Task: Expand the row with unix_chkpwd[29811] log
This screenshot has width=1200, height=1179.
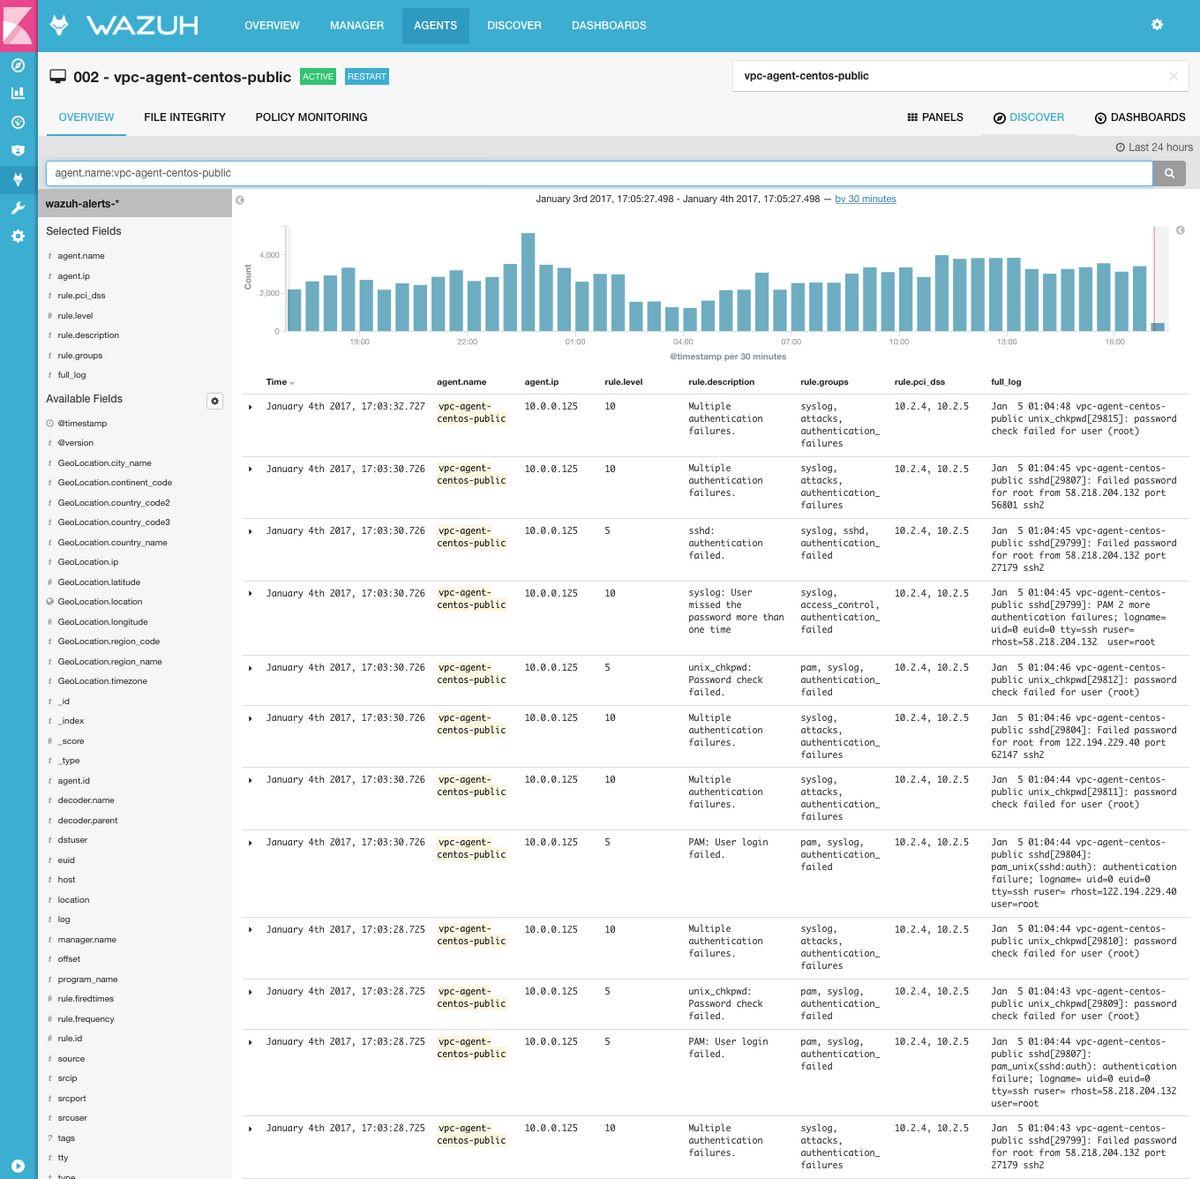Action: (x=250, y=780)
